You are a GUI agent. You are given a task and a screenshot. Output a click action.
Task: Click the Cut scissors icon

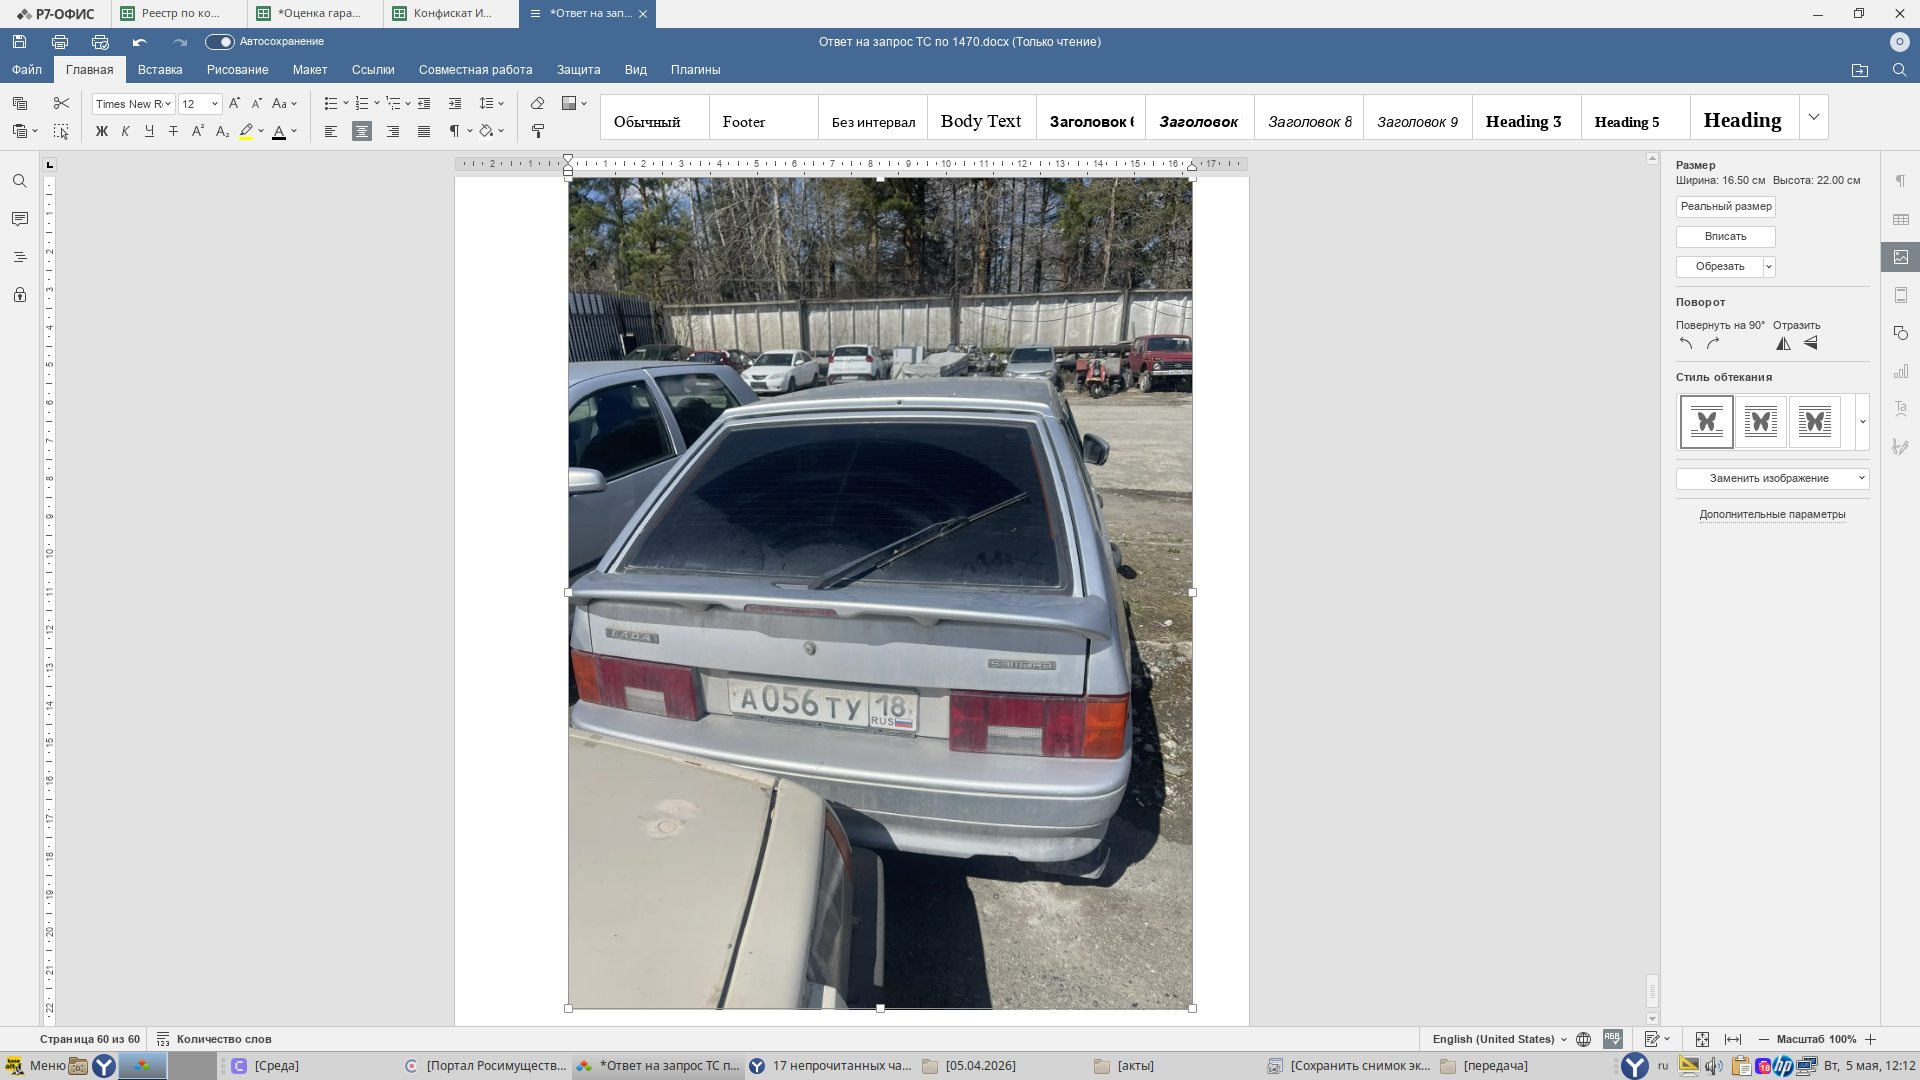[61, 103]
